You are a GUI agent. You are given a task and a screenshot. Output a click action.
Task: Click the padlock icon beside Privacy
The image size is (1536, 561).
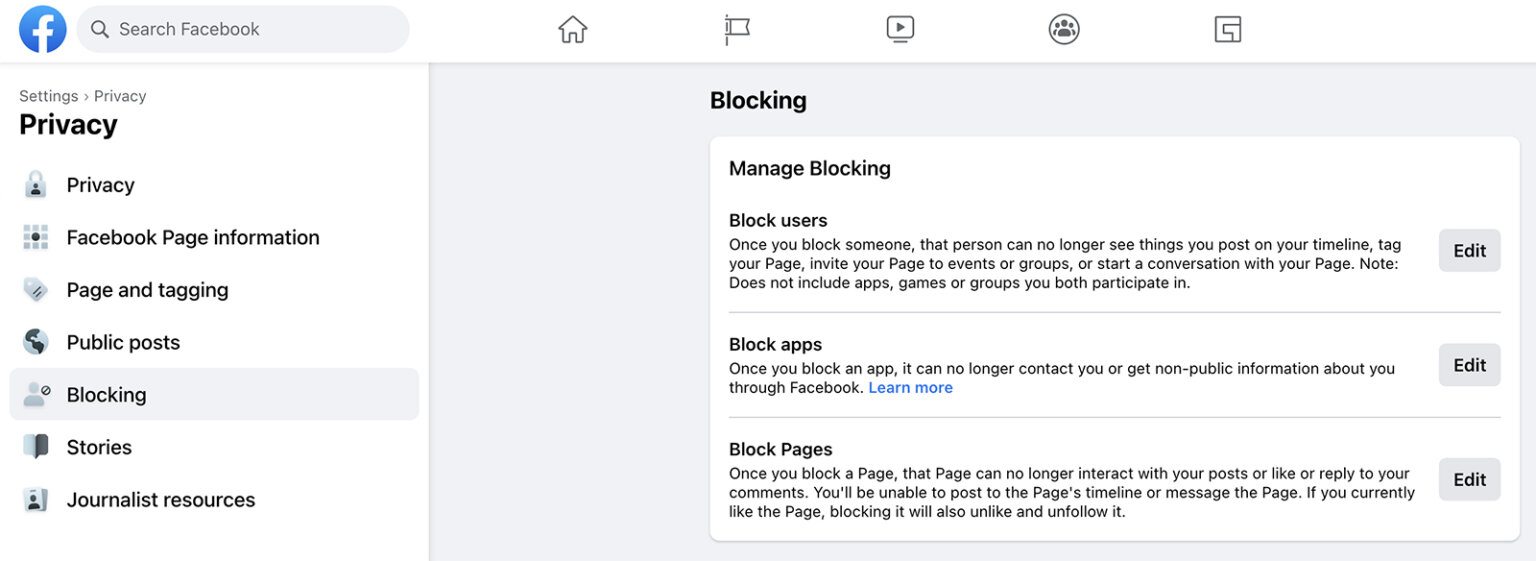click(36, 185)
